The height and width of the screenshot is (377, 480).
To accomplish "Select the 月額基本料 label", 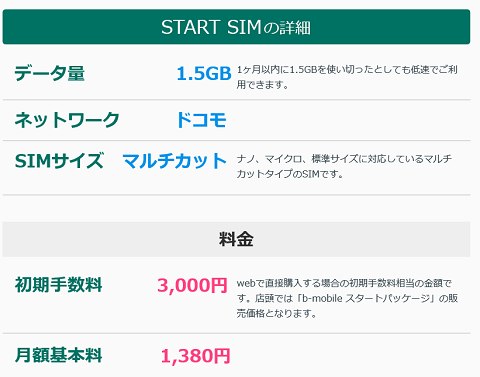I will click(x=58, y=355).
